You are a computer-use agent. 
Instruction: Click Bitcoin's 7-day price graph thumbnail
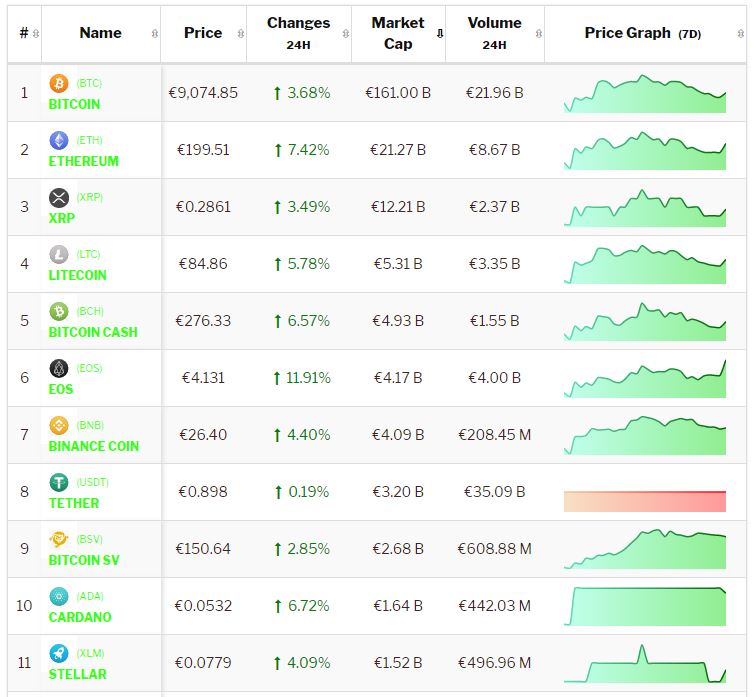(x=645, y=94)
